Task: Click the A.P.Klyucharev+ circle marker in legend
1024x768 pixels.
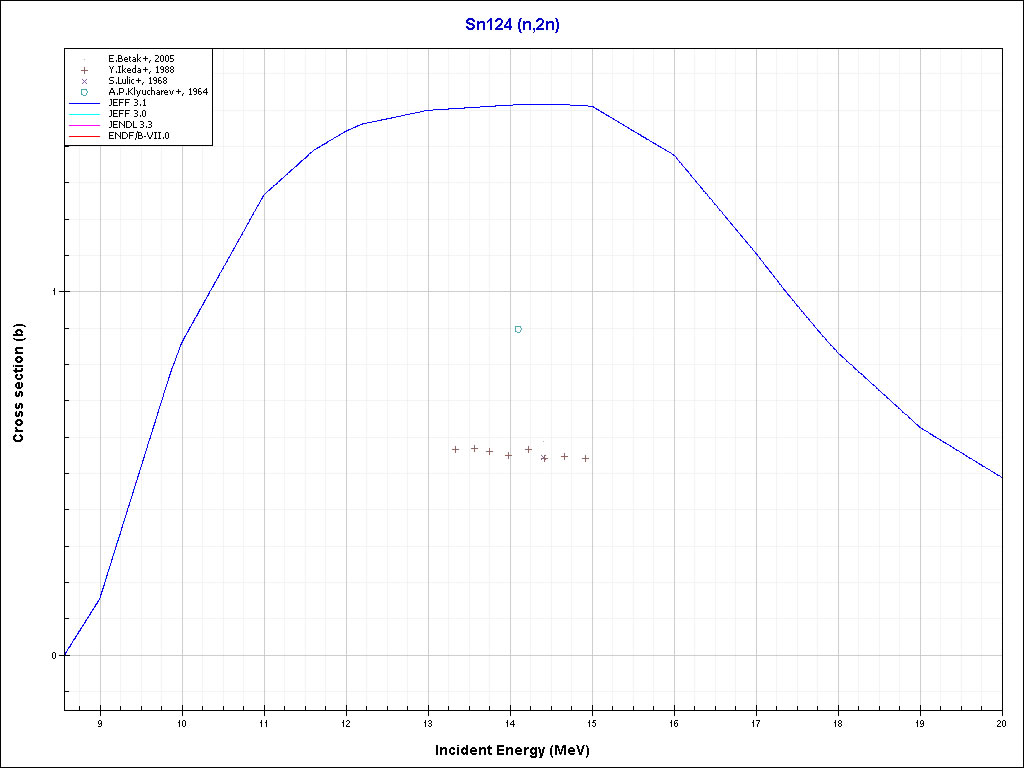Action: point(85,92)
